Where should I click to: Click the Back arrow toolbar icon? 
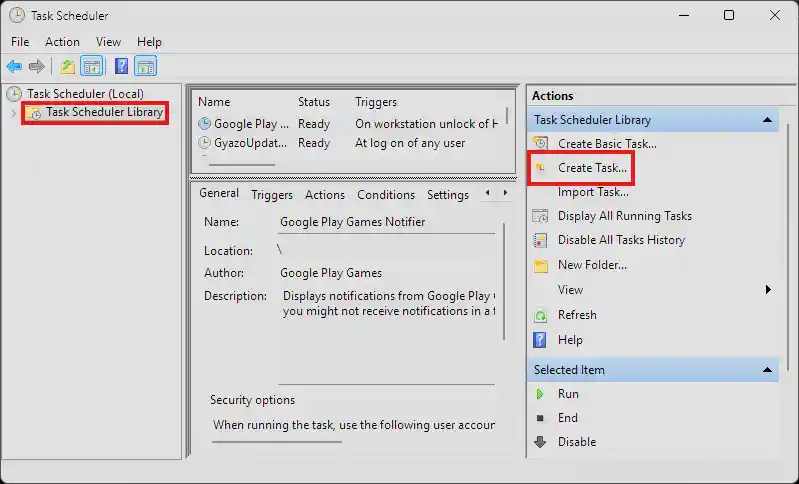pyautogui.click(x=14, y=66)
